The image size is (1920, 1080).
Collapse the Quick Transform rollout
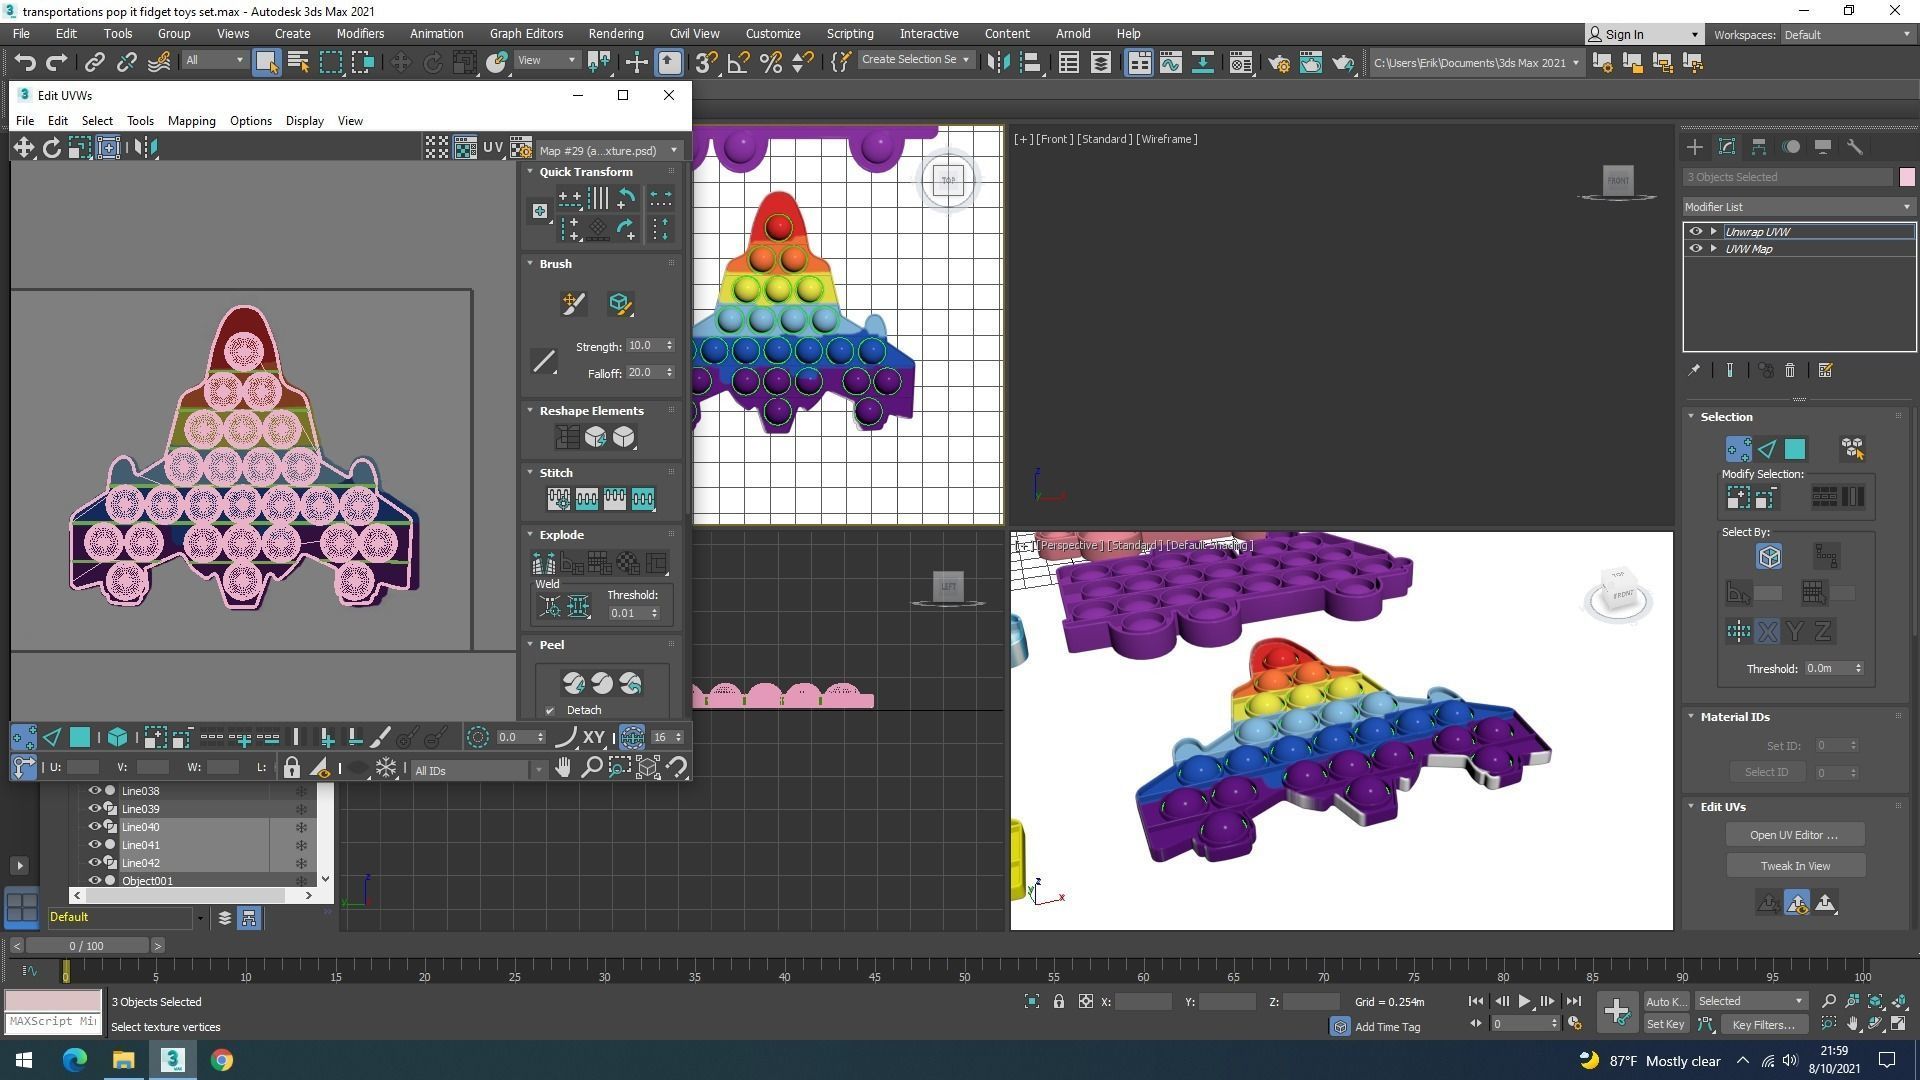click(x=531, y=172)
